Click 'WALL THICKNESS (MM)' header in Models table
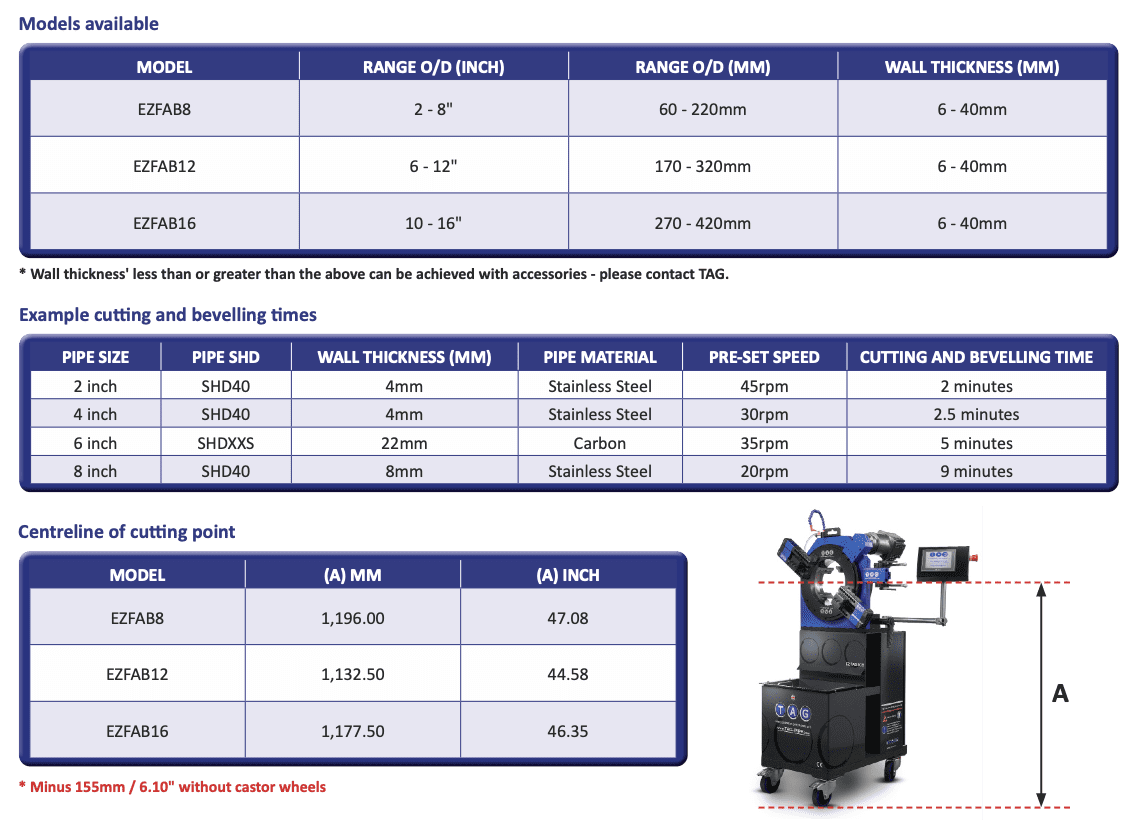This screenshot has width=1142, height=820. [972, 67]
